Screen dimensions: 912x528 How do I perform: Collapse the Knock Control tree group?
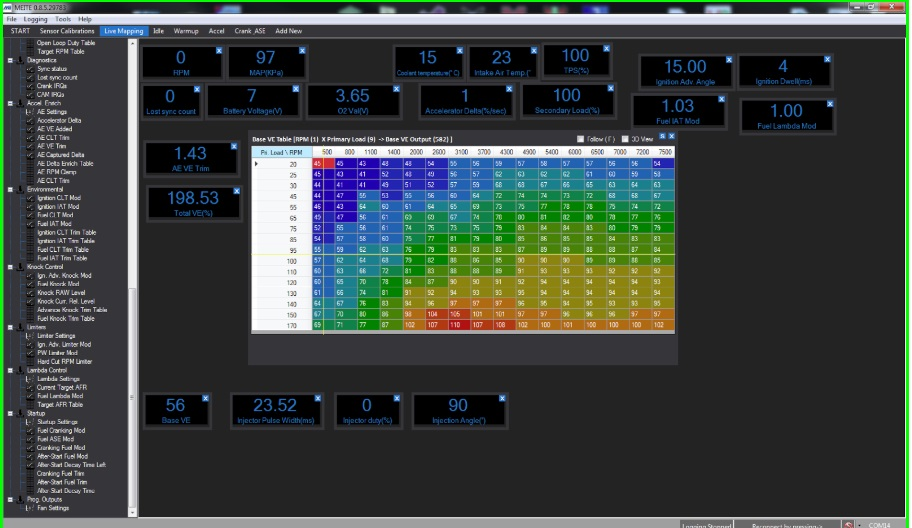pos(9,267)
